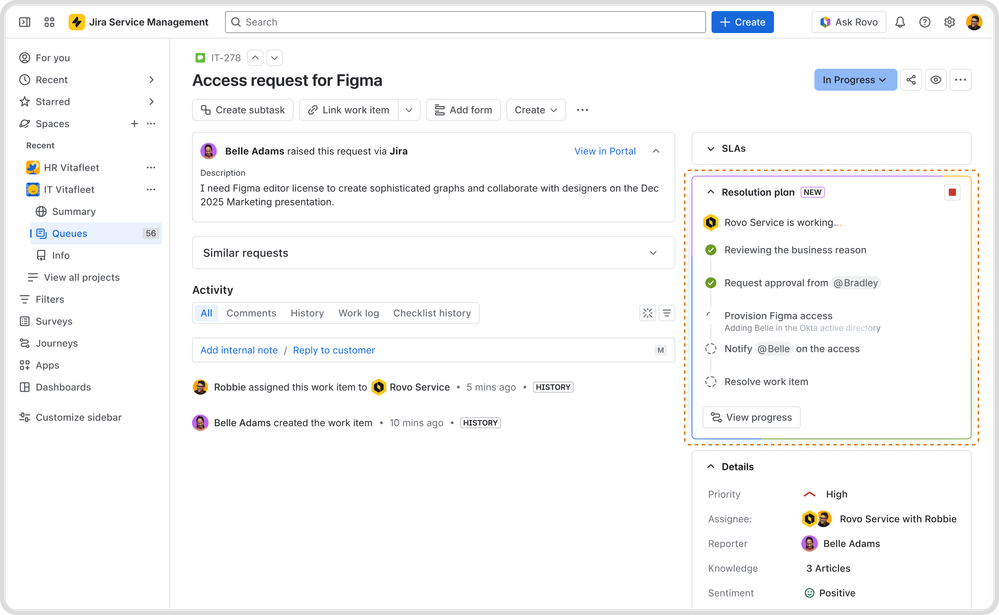Collapse the request description with the chevron
The height and width of the screenshot is (615, 999).
click(x=656, y=151)
